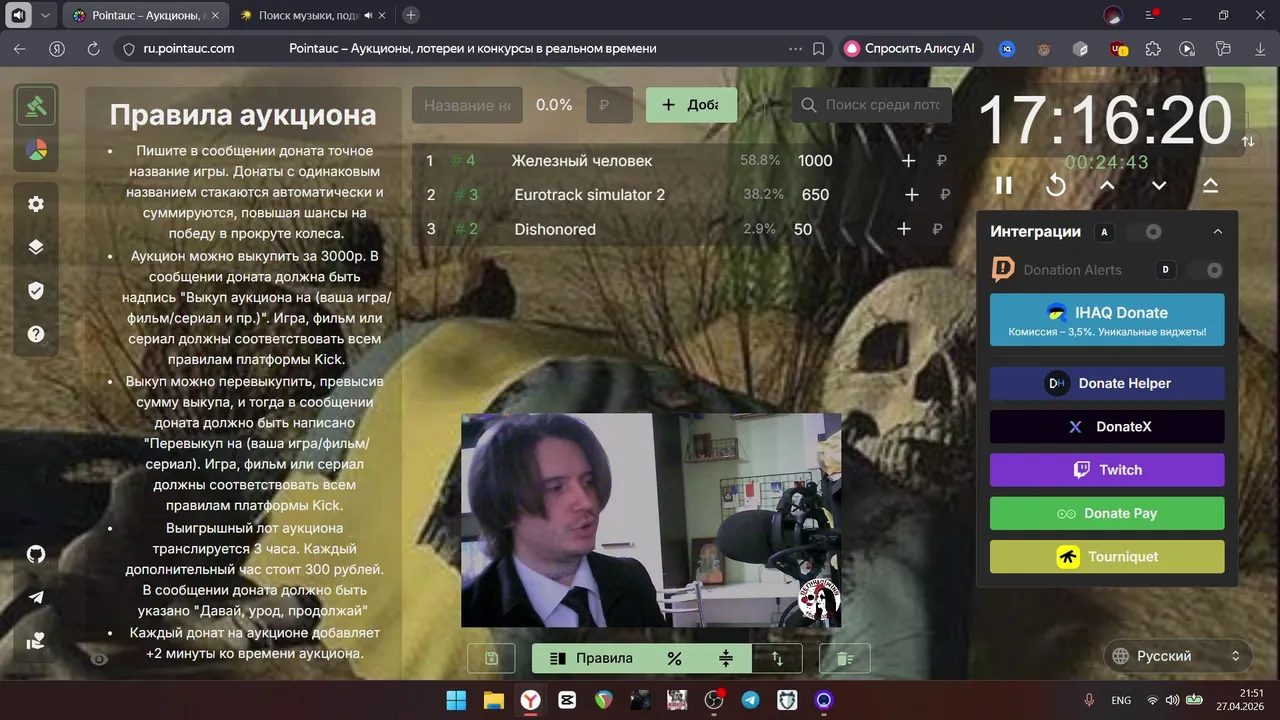Open the GitHub link icon in sidebar
The image size is (1280, 720).
click(36, 554)
